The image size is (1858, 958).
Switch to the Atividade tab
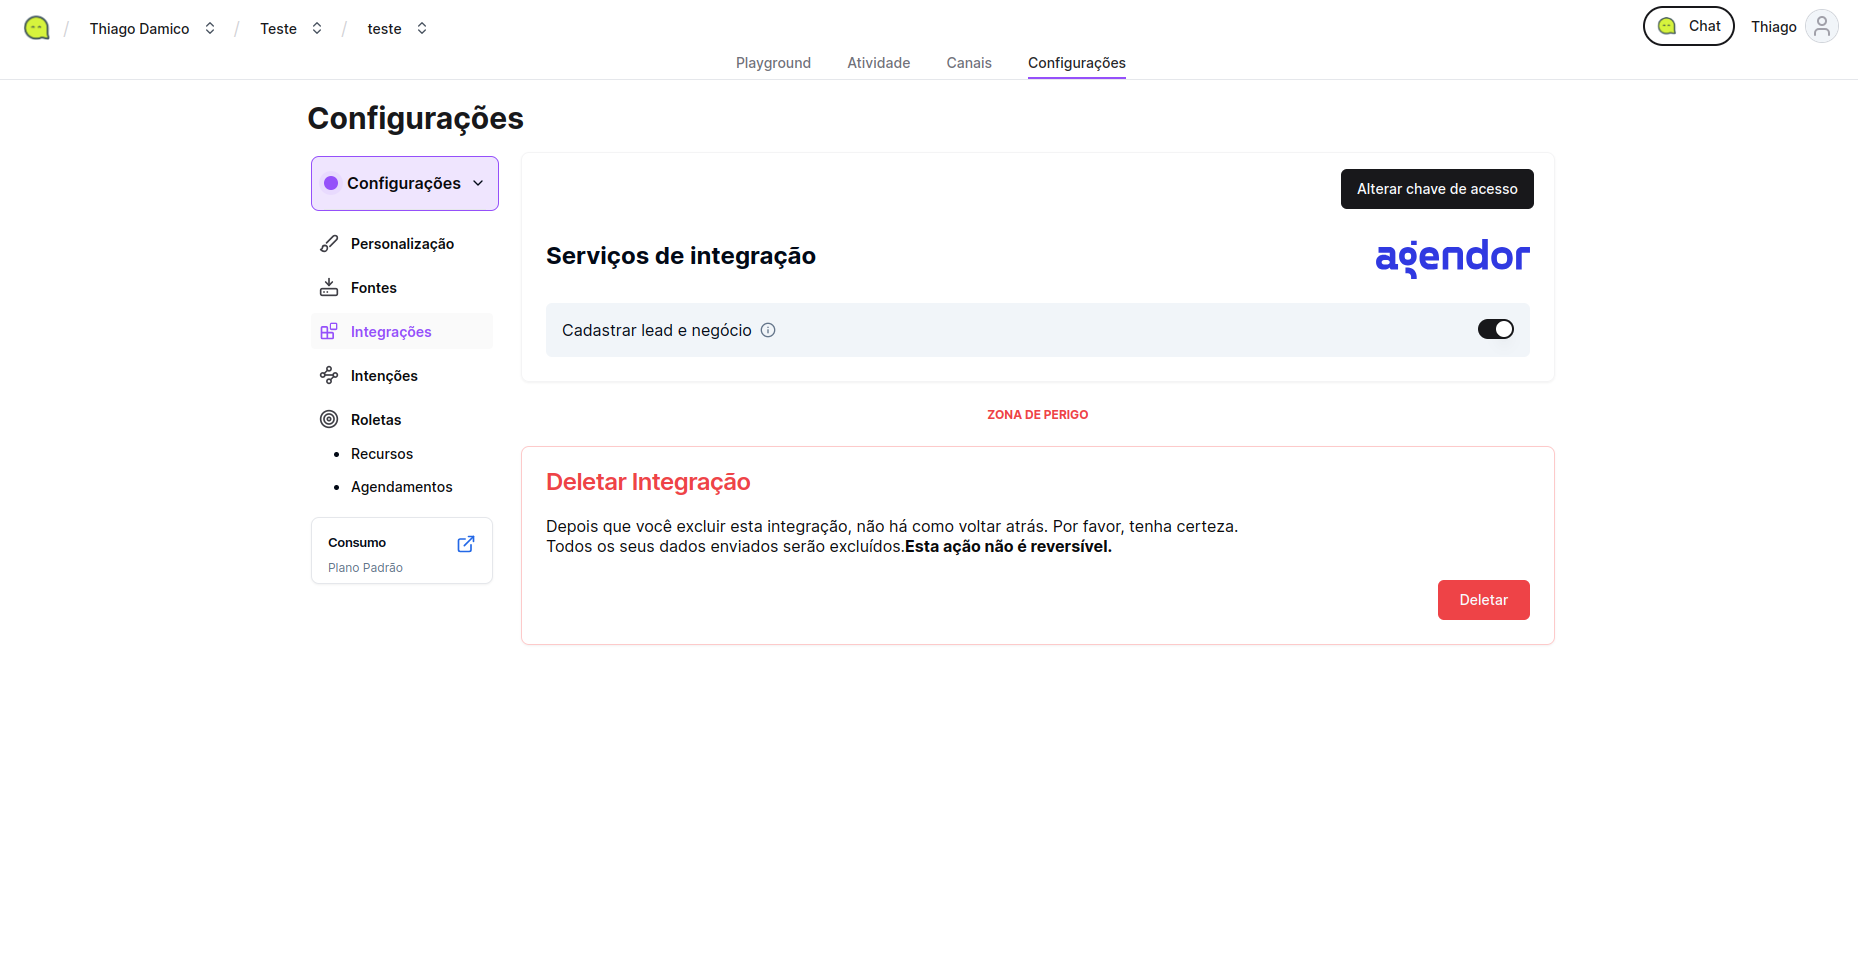(878, 63)
